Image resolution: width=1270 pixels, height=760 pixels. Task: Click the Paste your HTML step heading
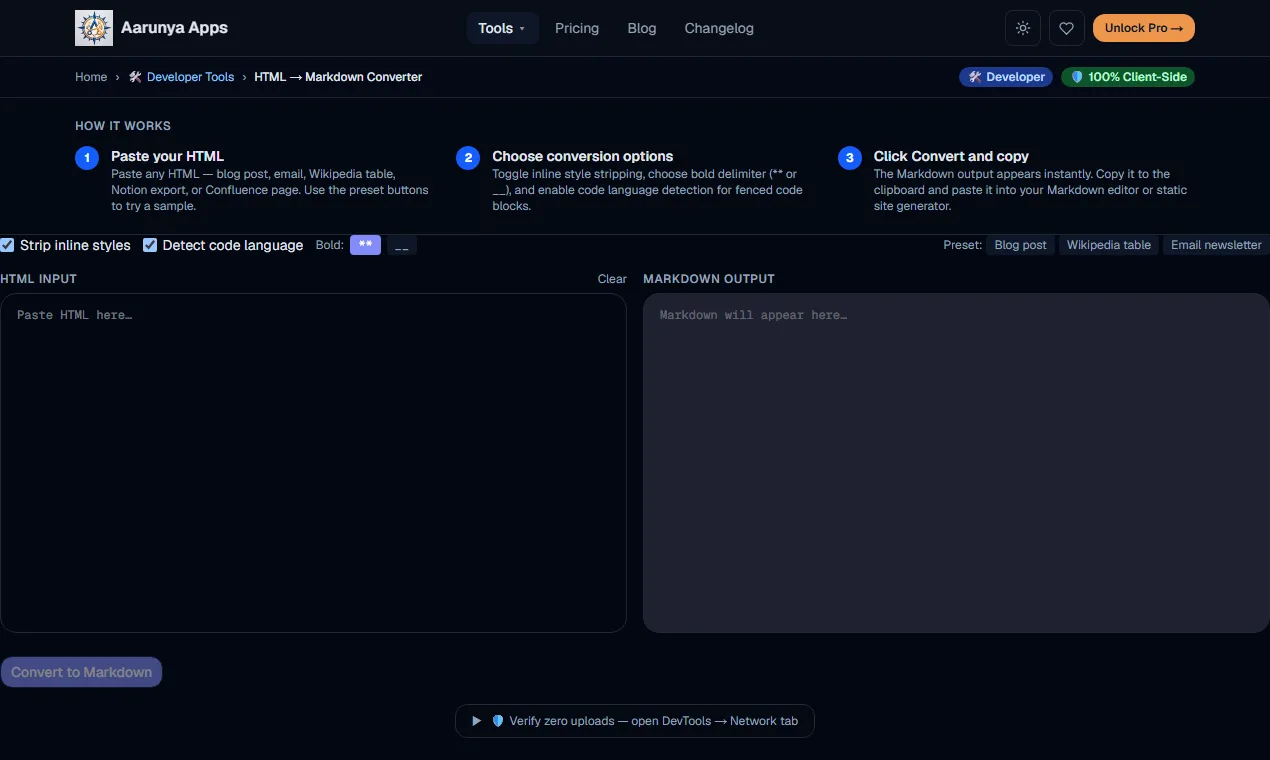[x=167, y=156]
